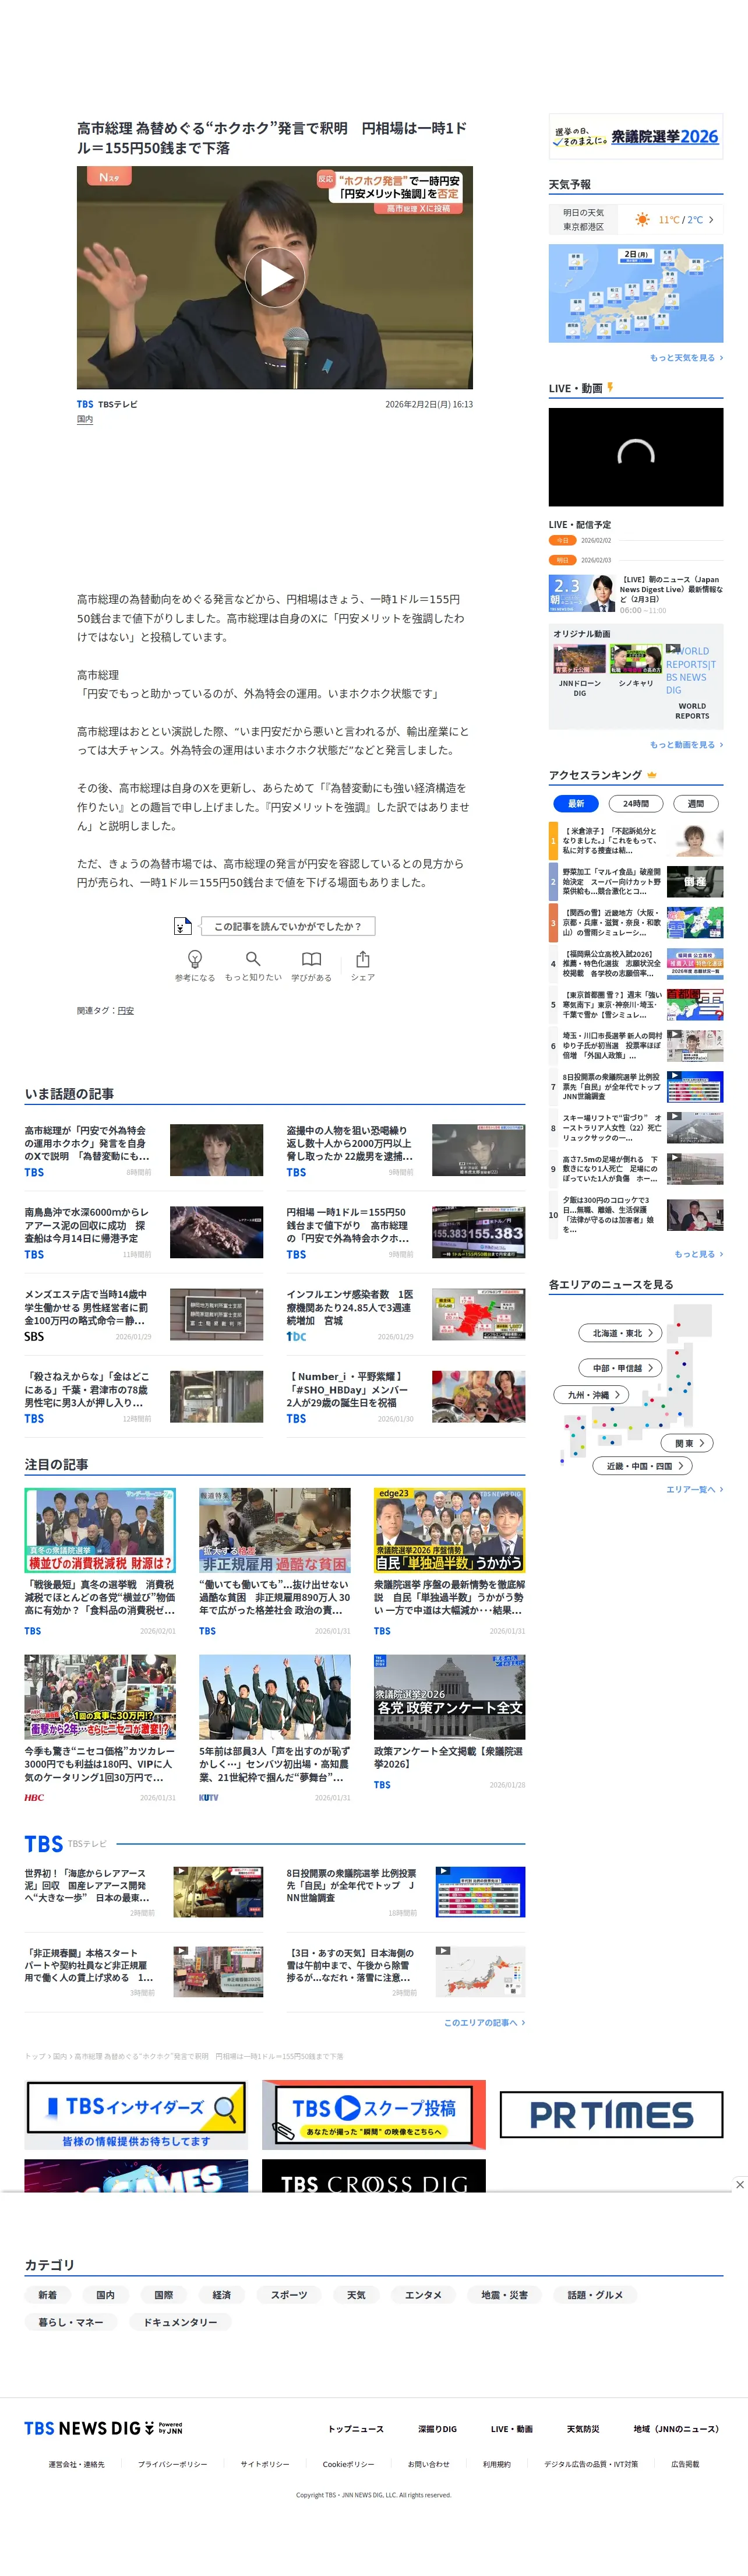Select the 関東 area button

pyautogui.click(x=688, y=1443)
